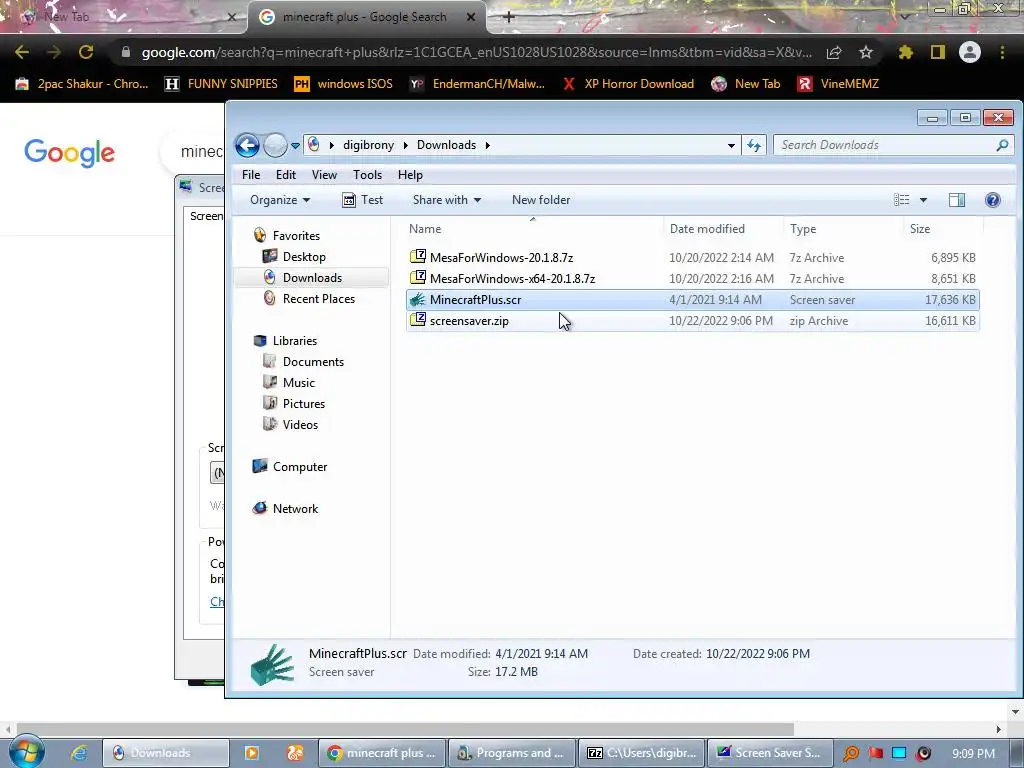Click the Explorer refresh button beside address bar

click(754, 145)
